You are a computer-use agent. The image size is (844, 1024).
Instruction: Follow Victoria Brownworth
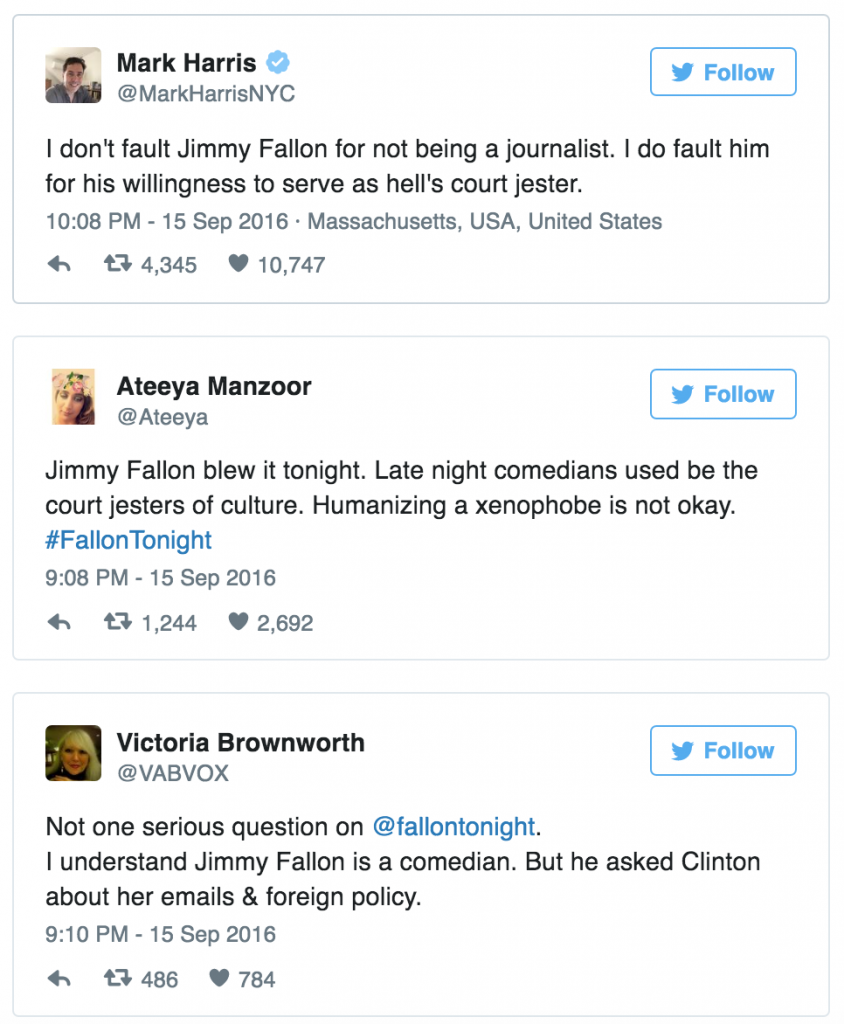click(723, 751)
